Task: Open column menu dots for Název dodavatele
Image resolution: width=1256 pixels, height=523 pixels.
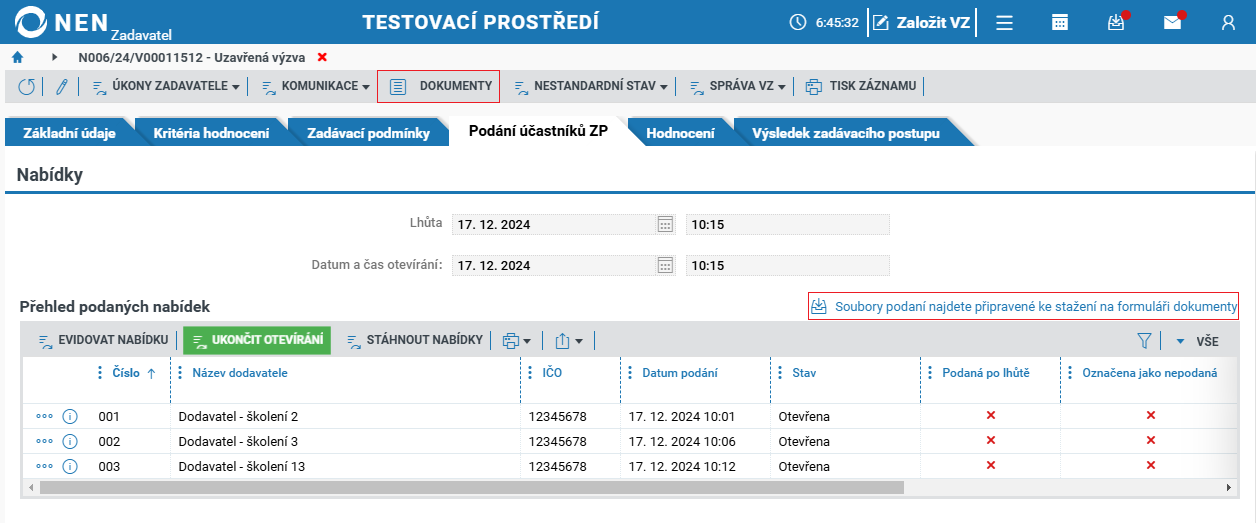Action: click(x=180, y=373)
